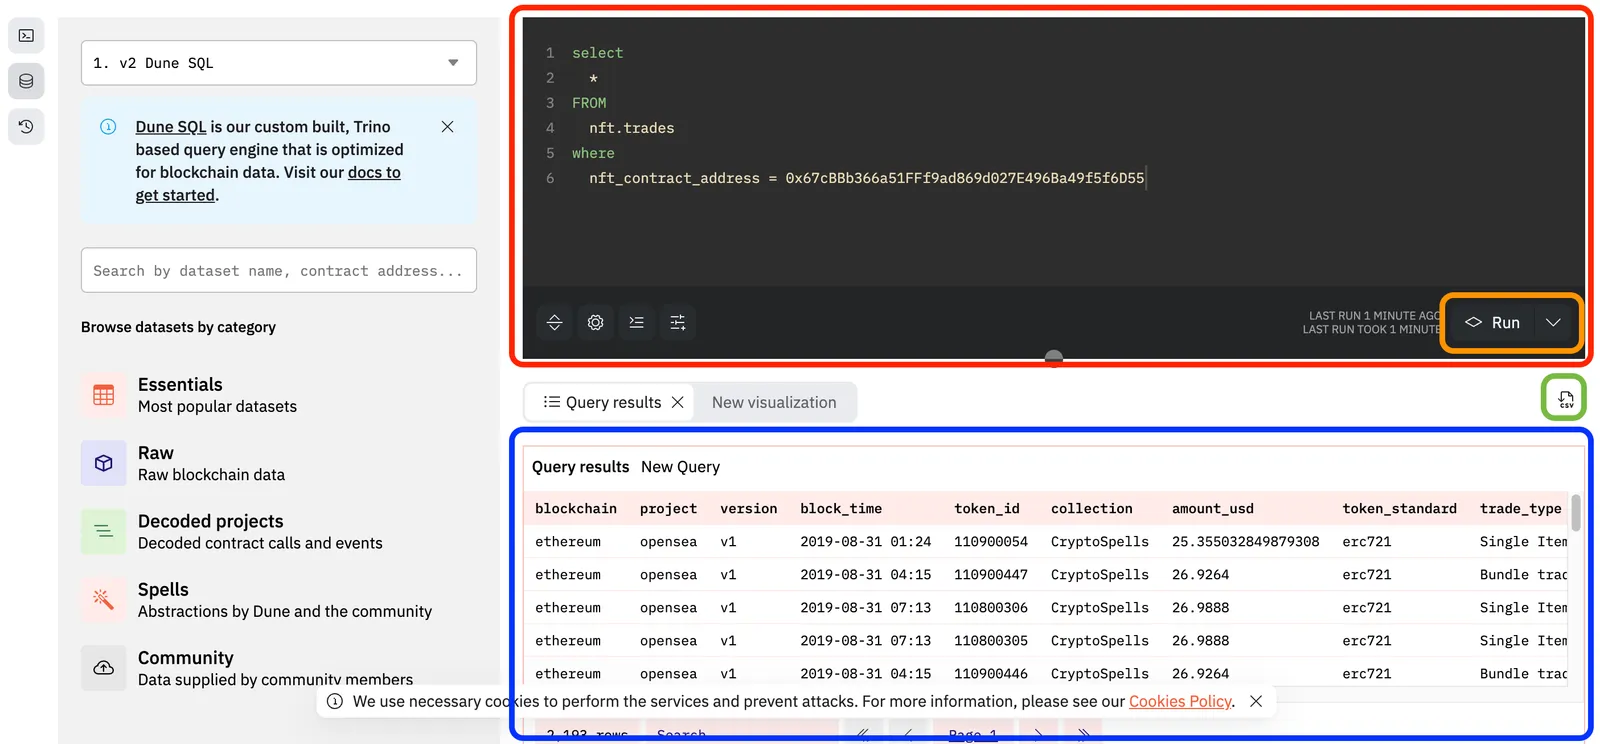Viewport: 1600px width, 744px height.
Task: Open the v2 Dune SQL engine dropdown
Action: (279, 63)
